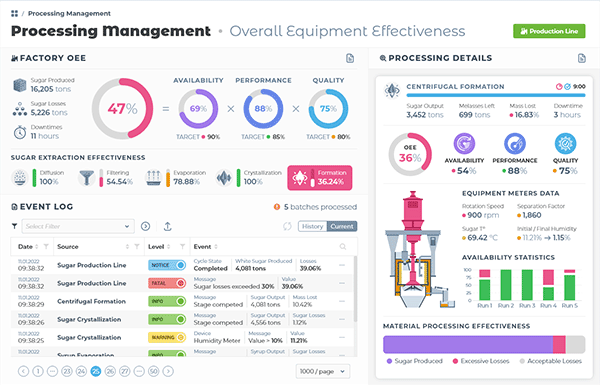Sort by the Level column arrows
Image resolution: width=600 pixels, height=385 pixels.
(169, 247)
